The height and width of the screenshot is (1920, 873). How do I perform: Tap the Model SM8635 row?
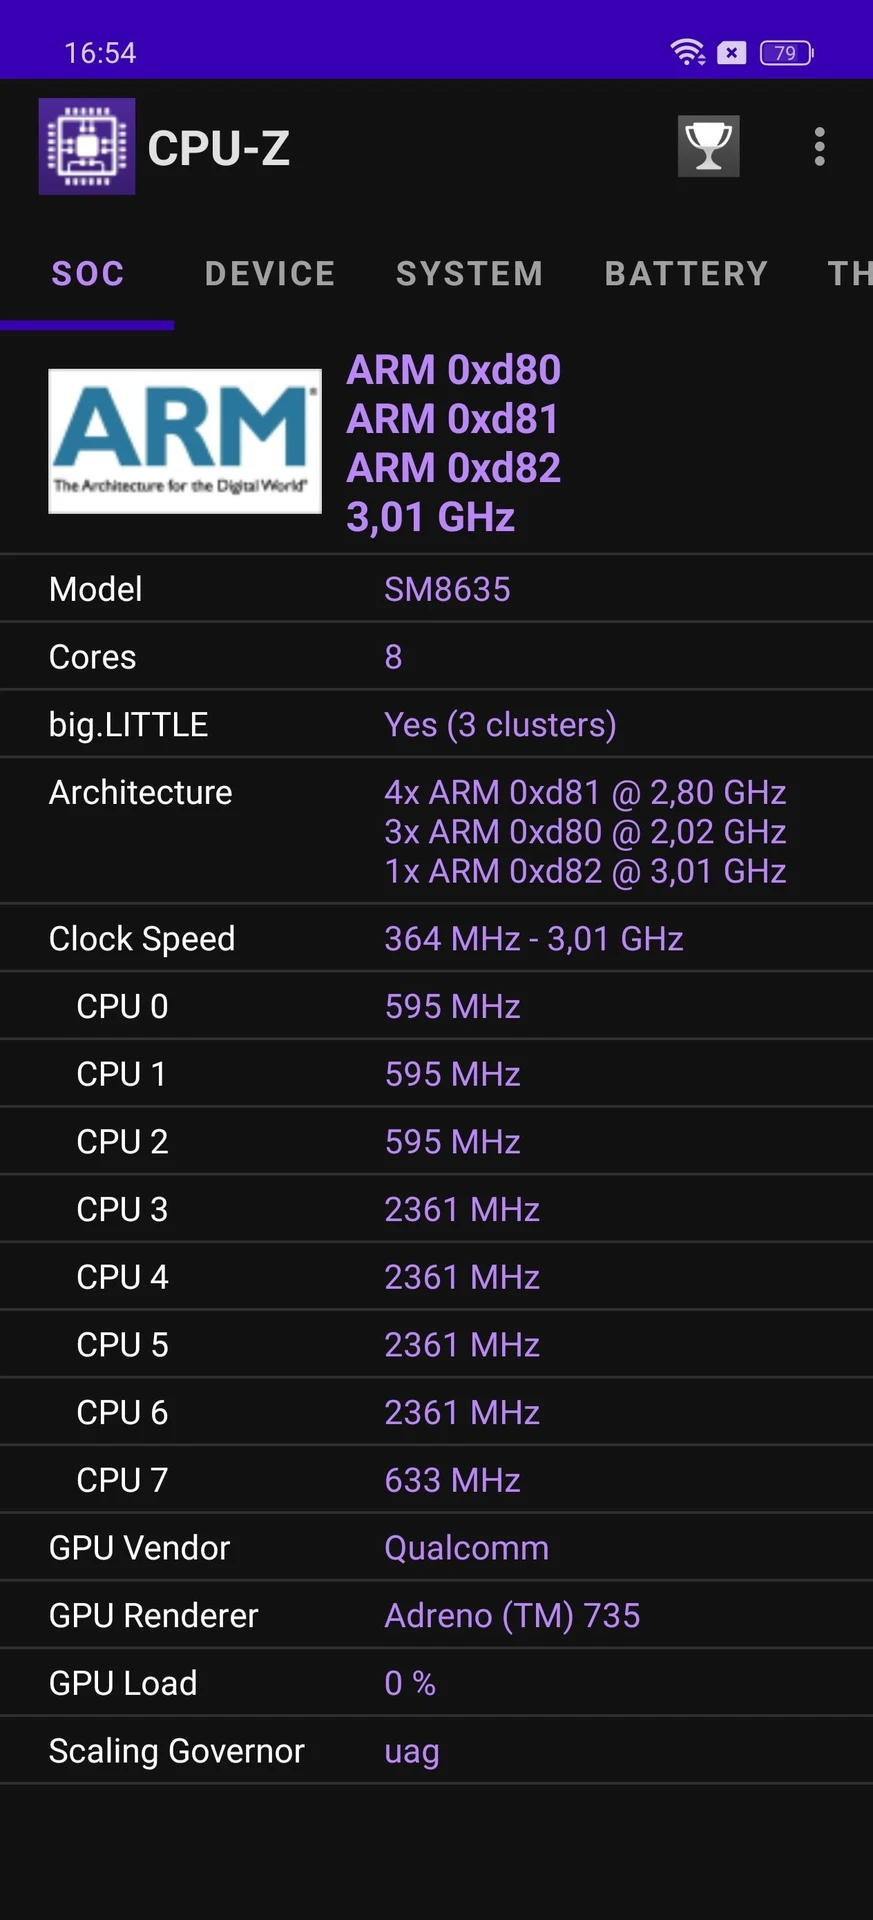(436, 589)
